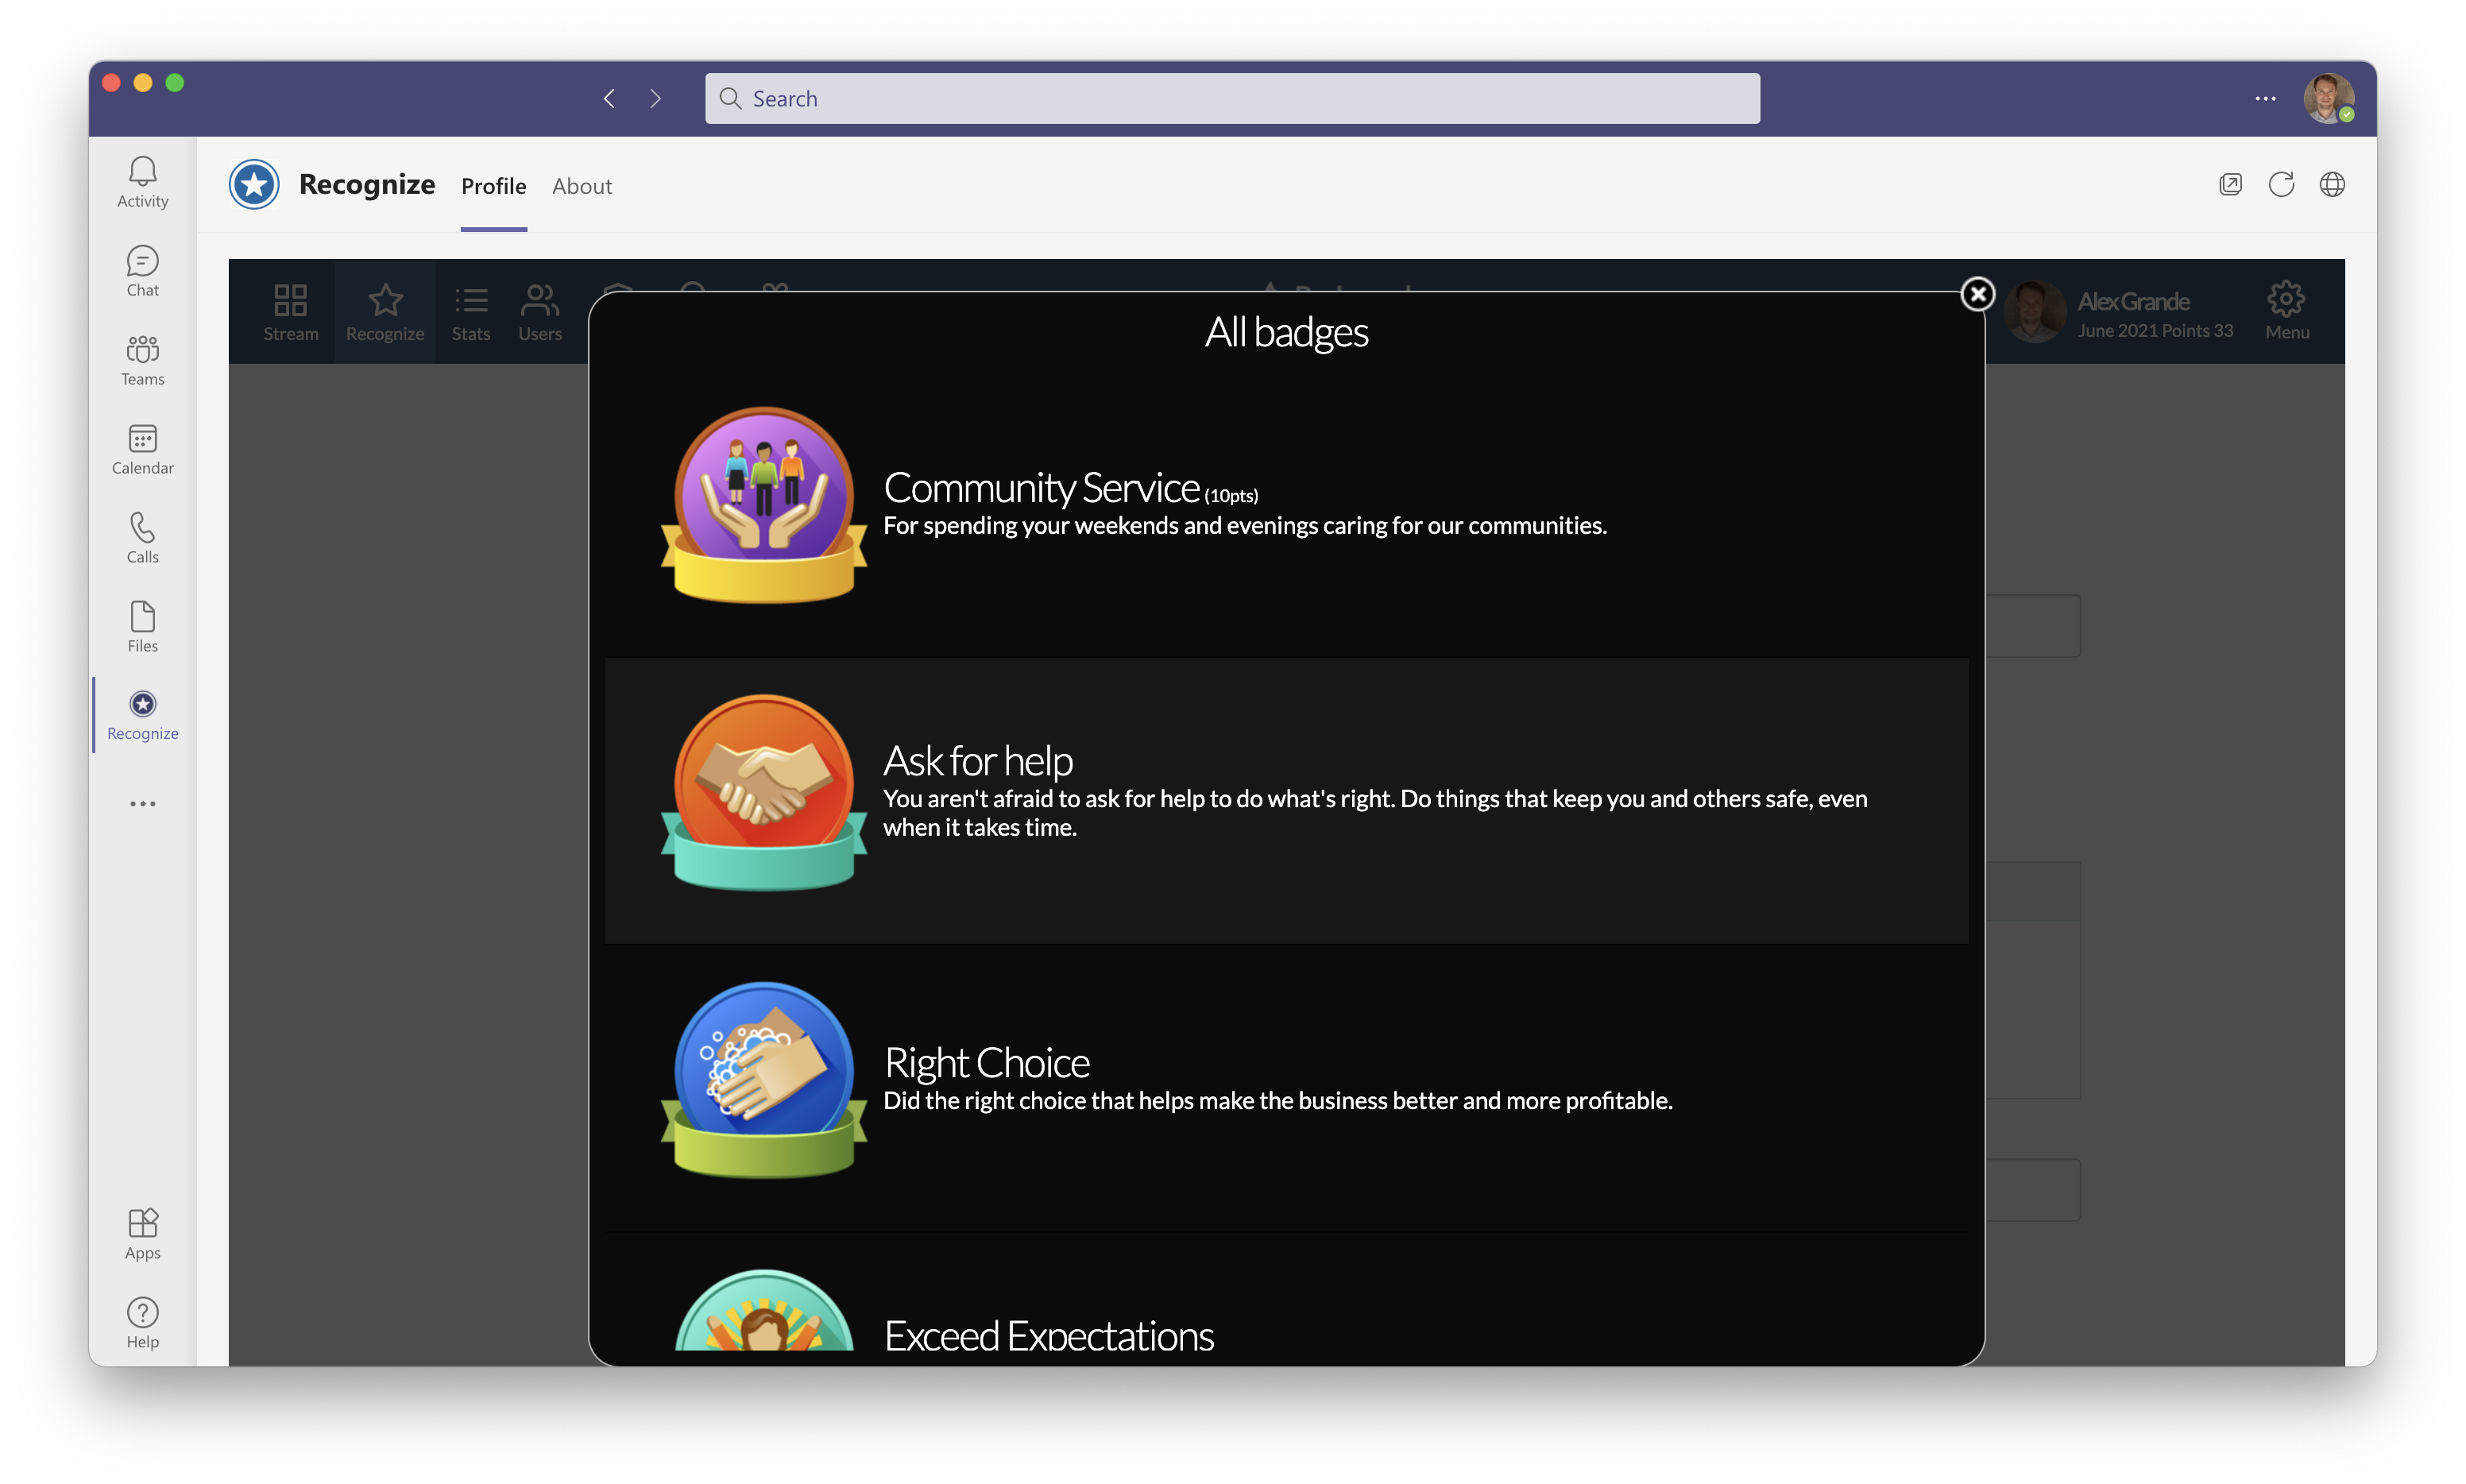Open the Activity bell icon
This screenshot has width=2466, height=1484.
142,182
